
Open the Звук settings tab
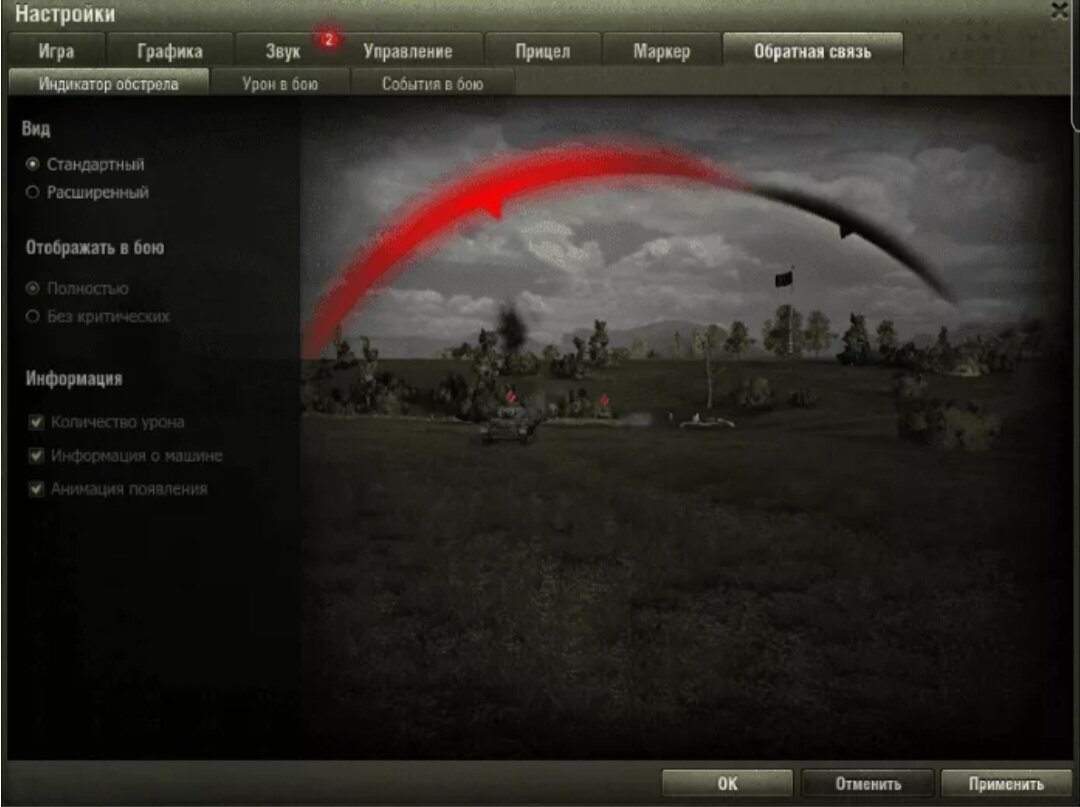283,51
